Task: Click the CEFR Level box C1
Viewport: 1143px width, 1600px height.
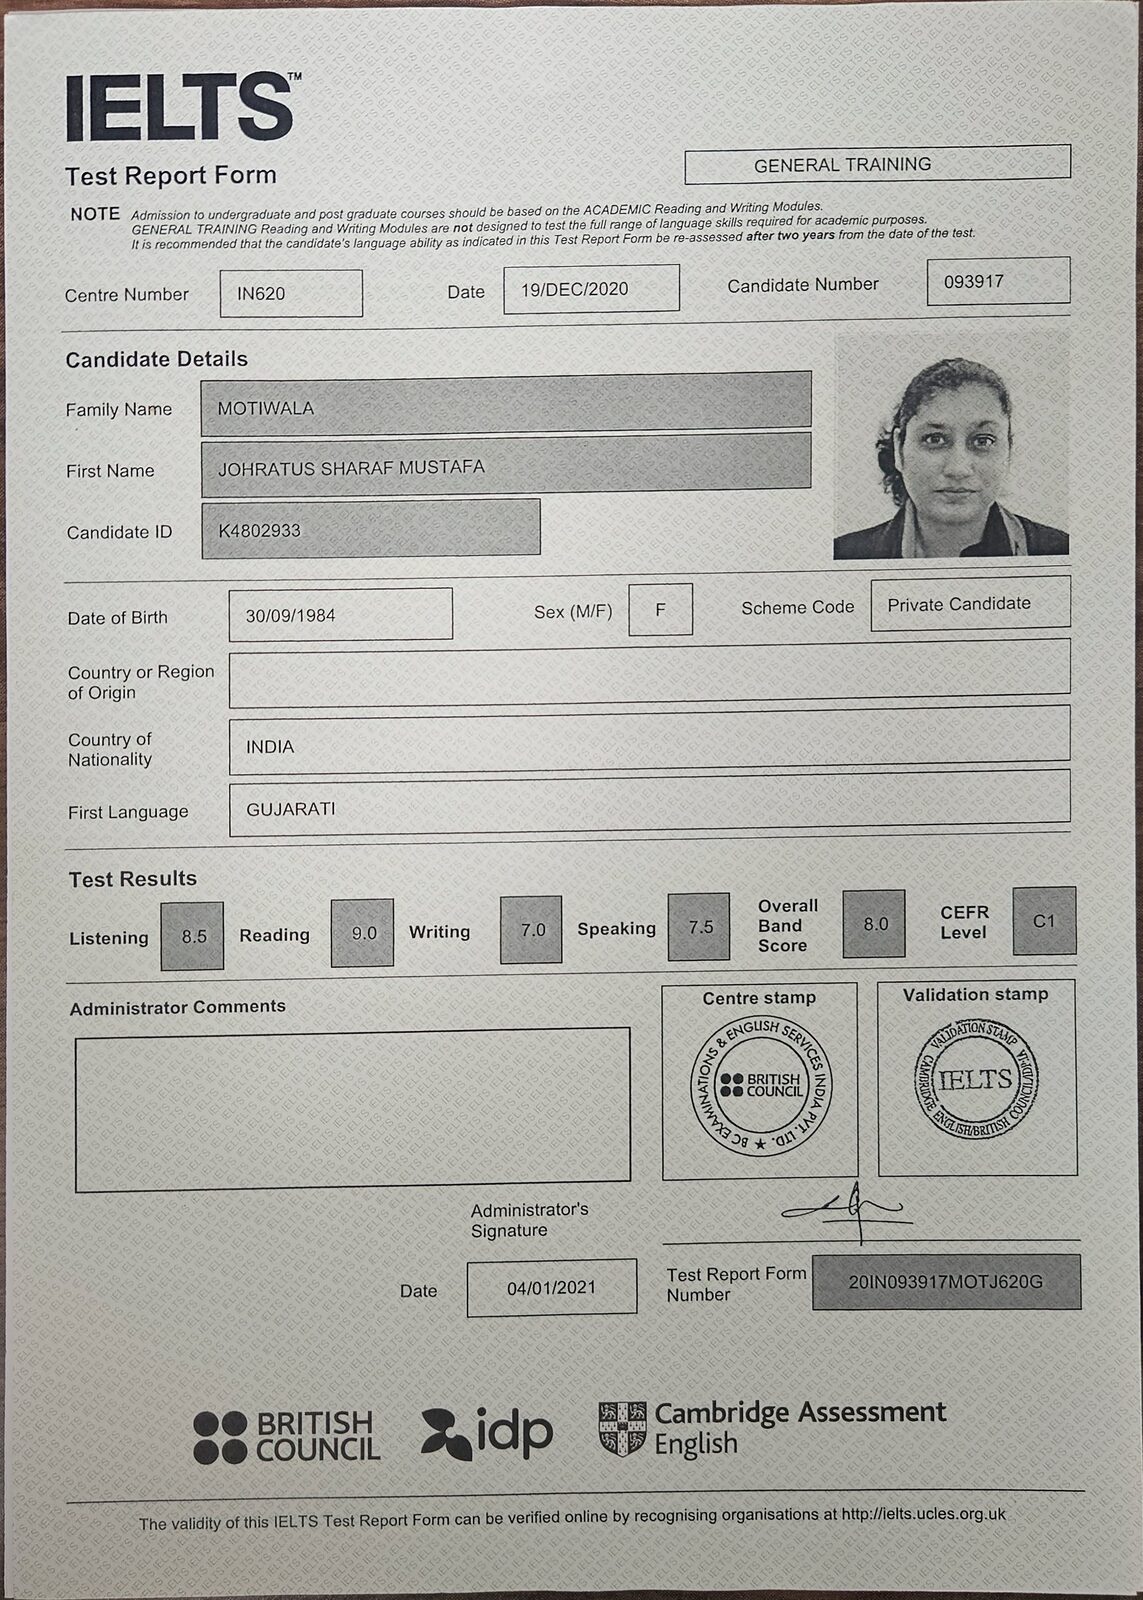Action: pyautogui.click(x=1044, y=920)
